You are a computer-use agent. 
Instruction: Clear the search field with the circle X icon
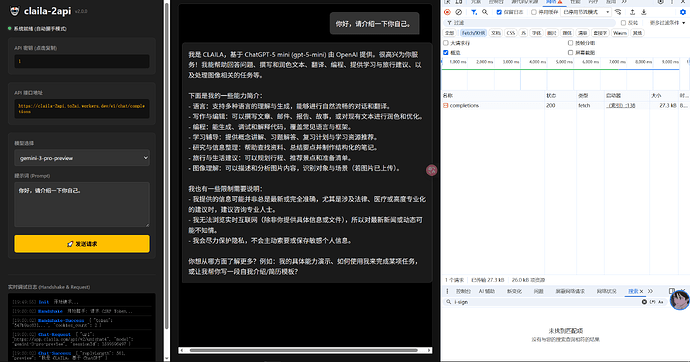(644, 302)
